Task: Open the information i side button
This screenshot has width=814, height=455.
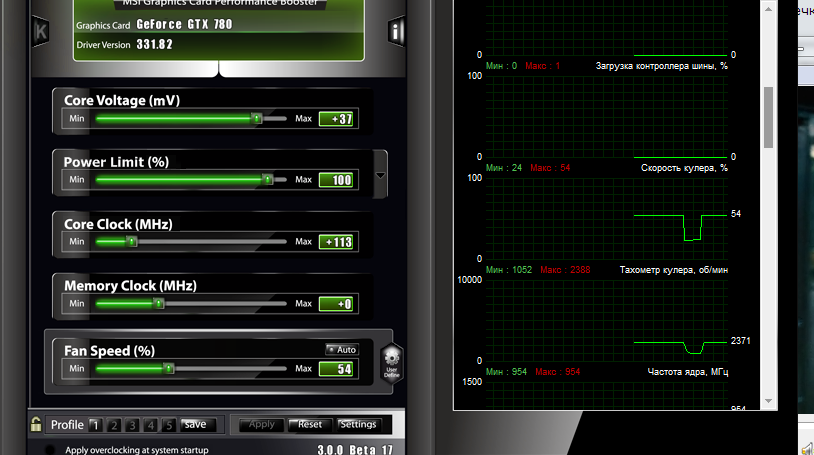Action: [396, 32]
